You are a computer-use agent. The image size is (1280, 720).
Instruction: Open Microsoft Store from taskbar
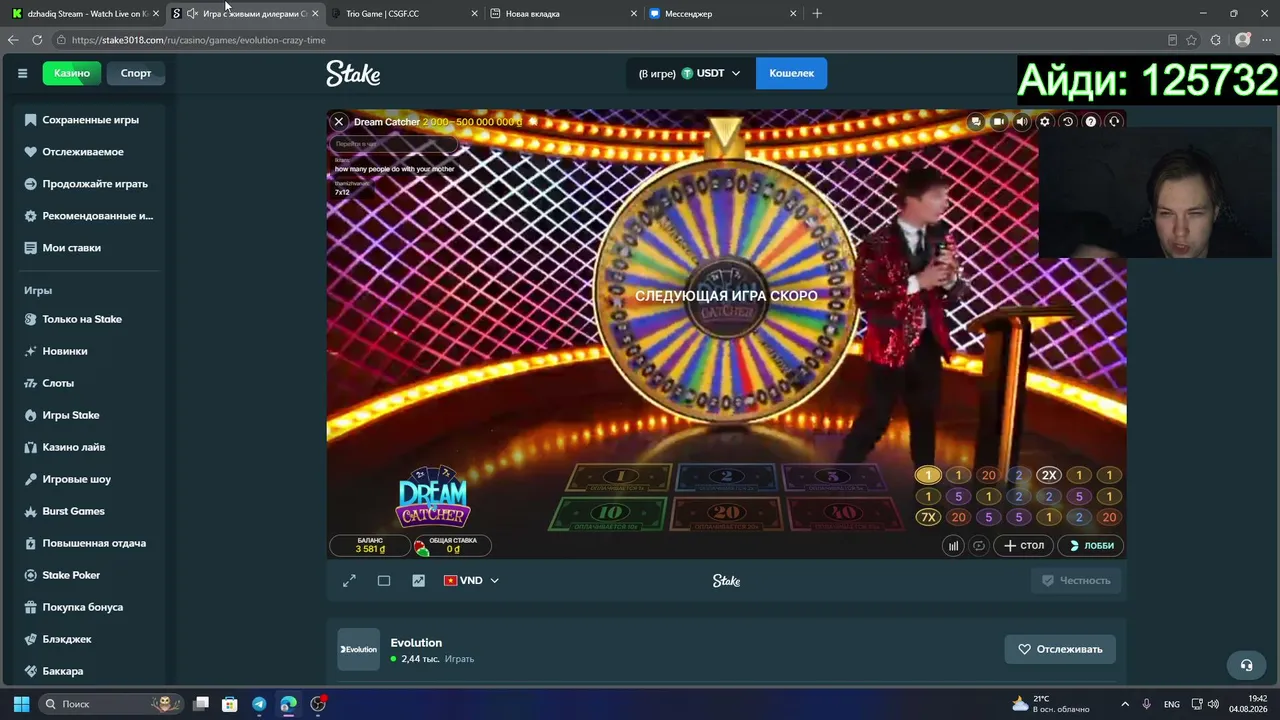[x=230, y=704]
